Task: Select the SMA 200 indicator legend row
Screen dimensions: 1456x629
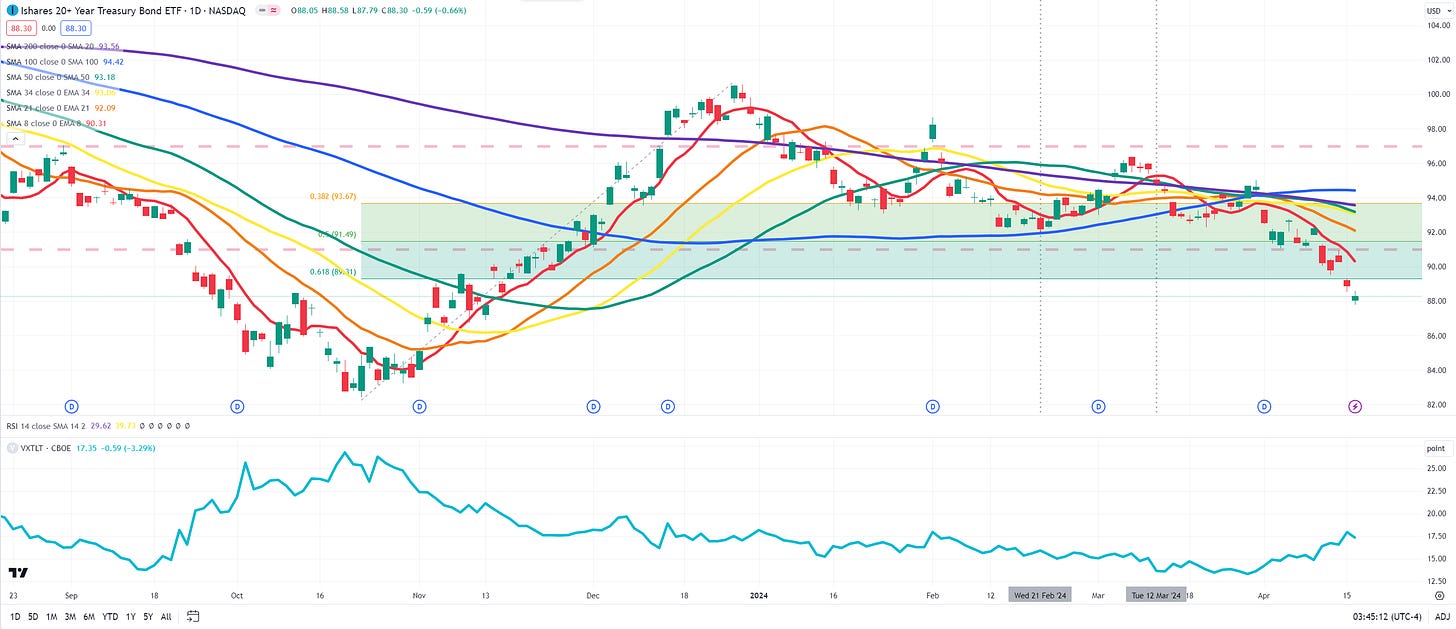Action: (x=62, y=46)
